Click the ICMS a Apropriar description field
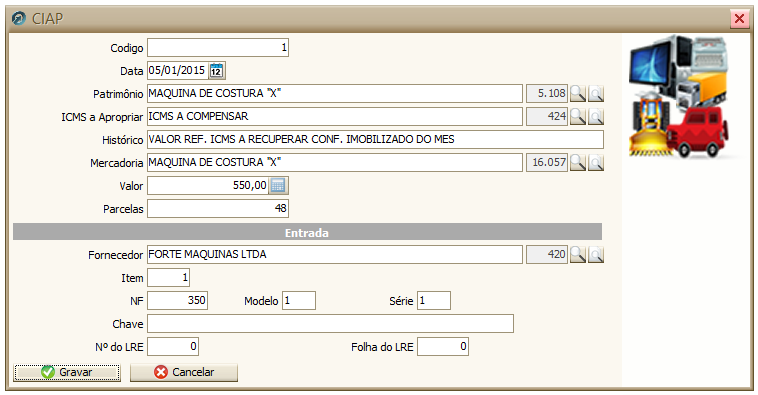Image resolution: width=758 pixels, height=395 pixels. [335, 117]
